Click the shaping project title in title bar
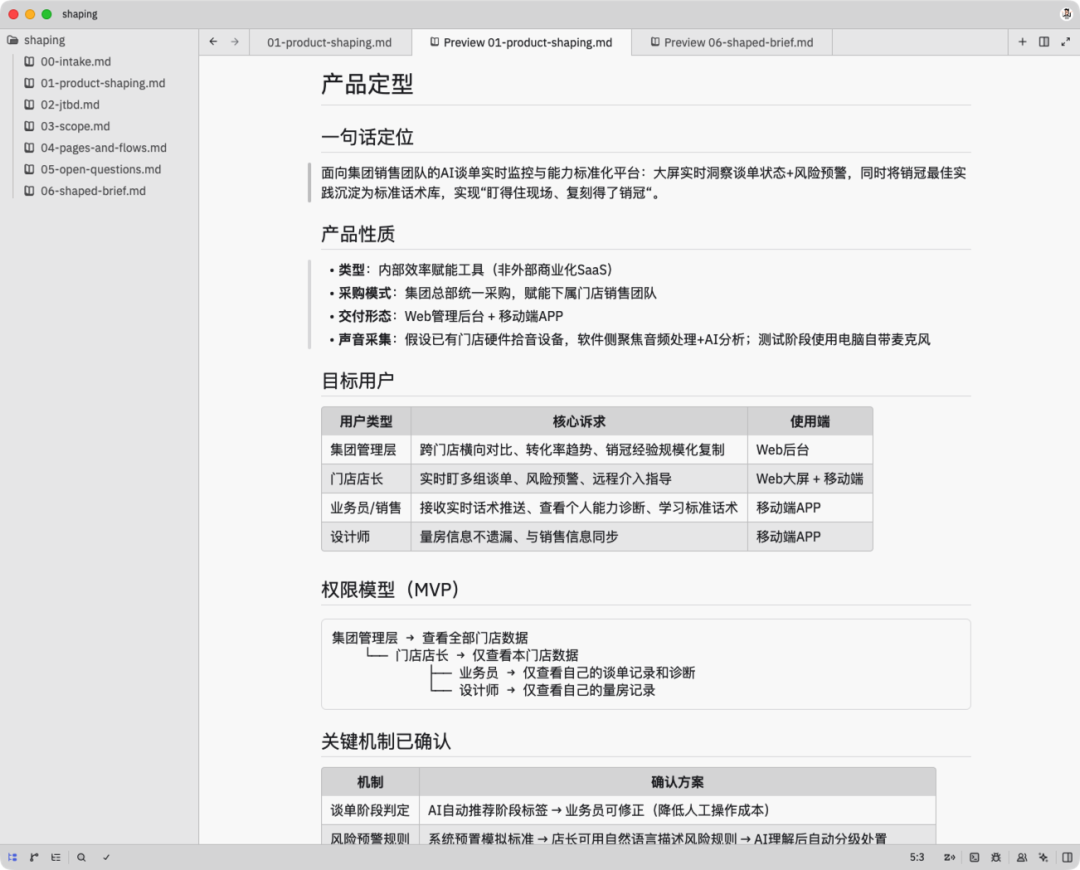The width and height of the screenshot is (1080, 870). (x=80, y=14)
